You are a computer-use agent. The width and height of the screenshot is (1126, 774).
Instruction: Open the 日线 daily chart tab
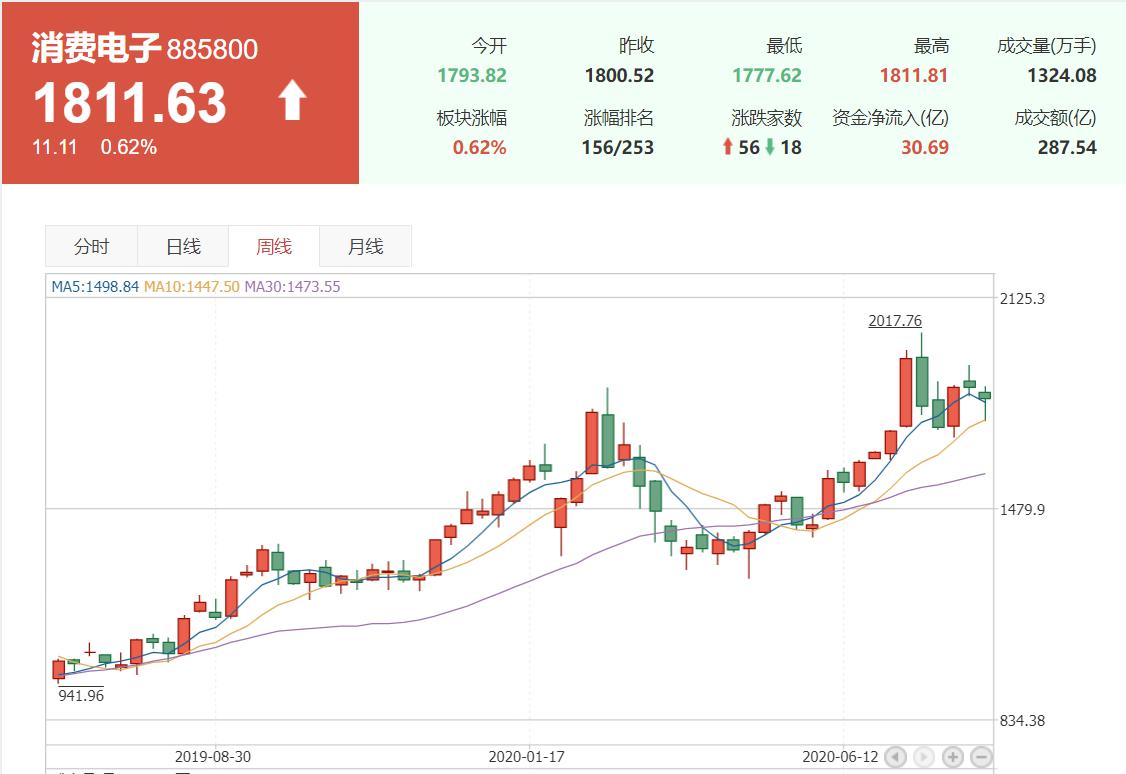(x=183, y=246)
